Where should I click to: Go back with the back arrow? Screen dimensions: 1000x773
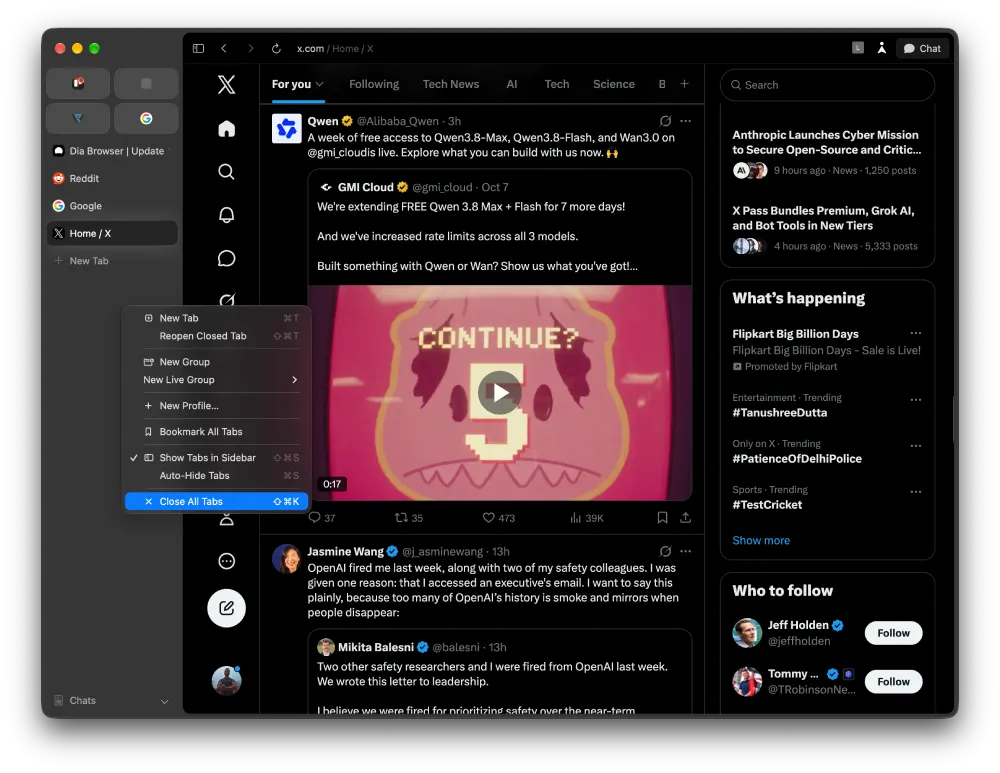point(224,48)
